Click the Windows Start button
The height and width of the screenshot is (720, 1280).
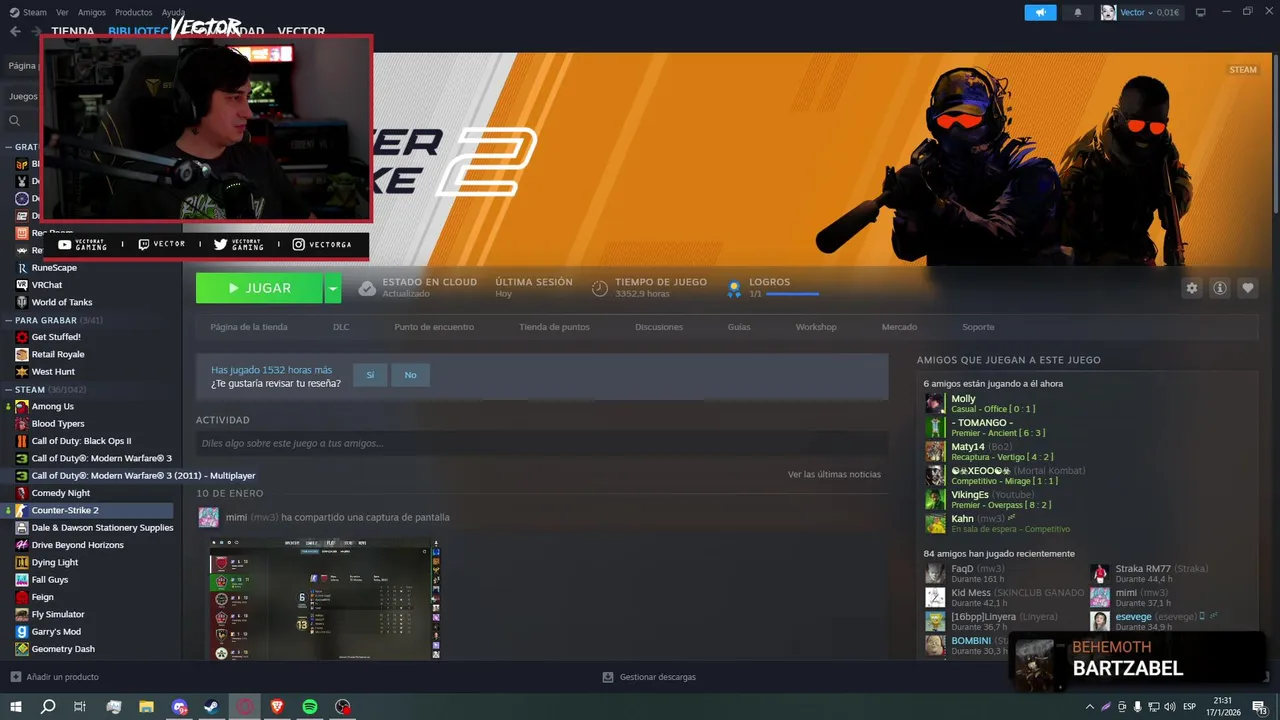(16, 707)
